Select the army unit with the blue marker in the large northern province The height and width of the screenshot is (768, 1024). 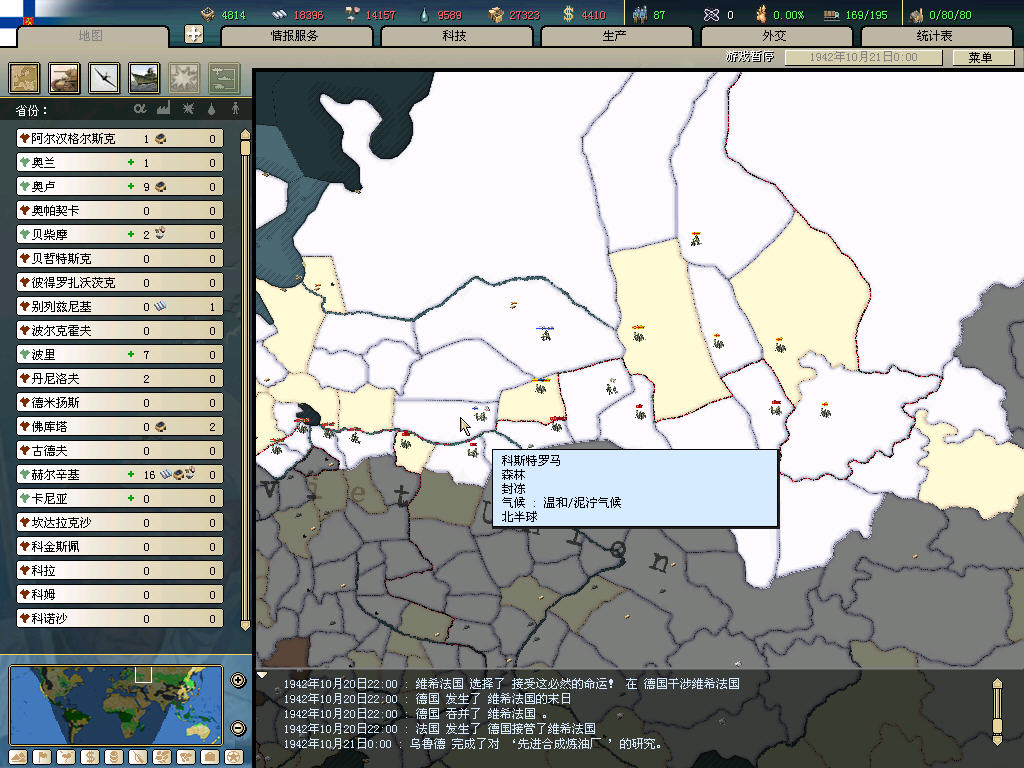pos(545,333)
